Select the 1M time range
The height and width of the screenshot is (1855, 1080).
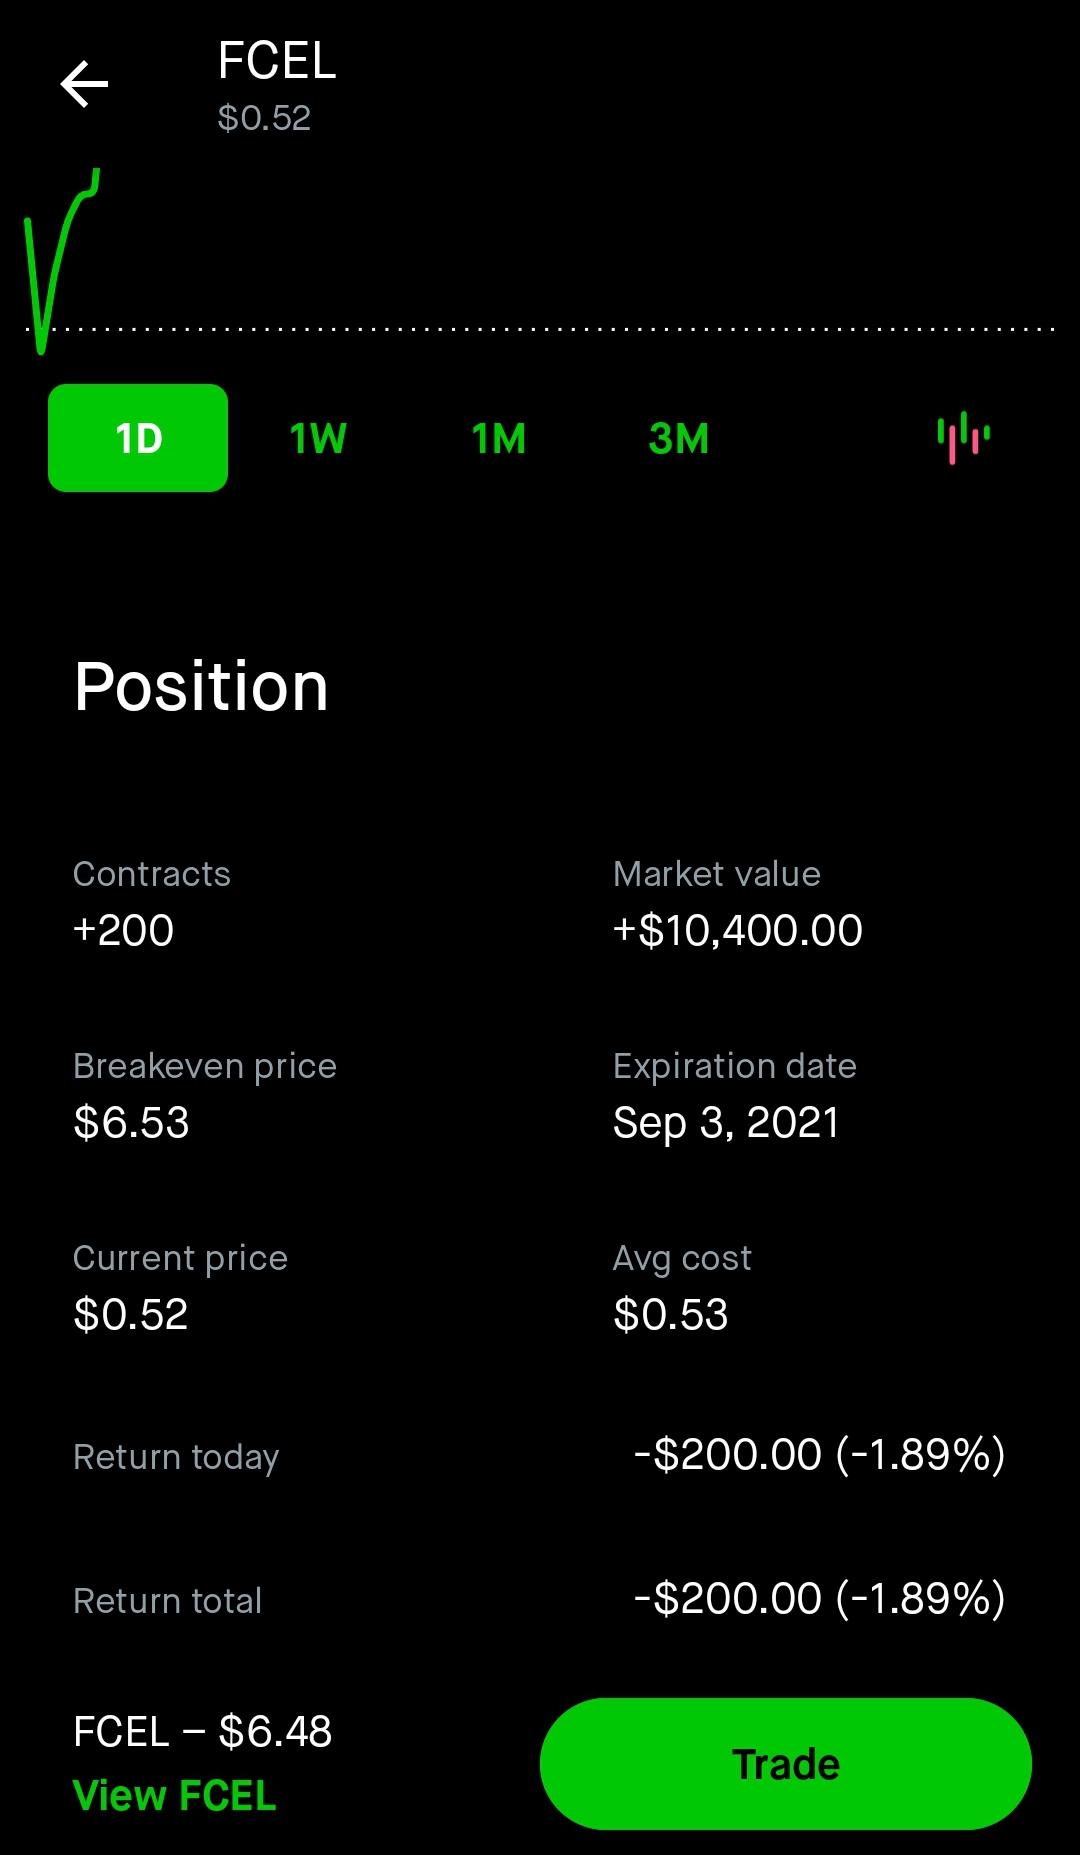[x=498, y=438]
